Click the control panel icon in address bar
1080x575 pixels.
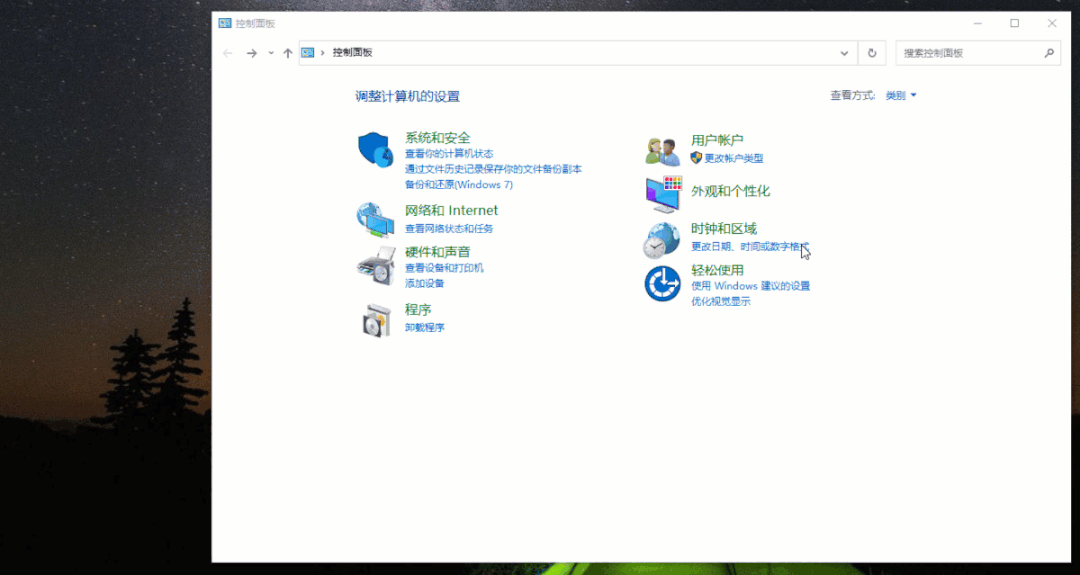point(308,52)
